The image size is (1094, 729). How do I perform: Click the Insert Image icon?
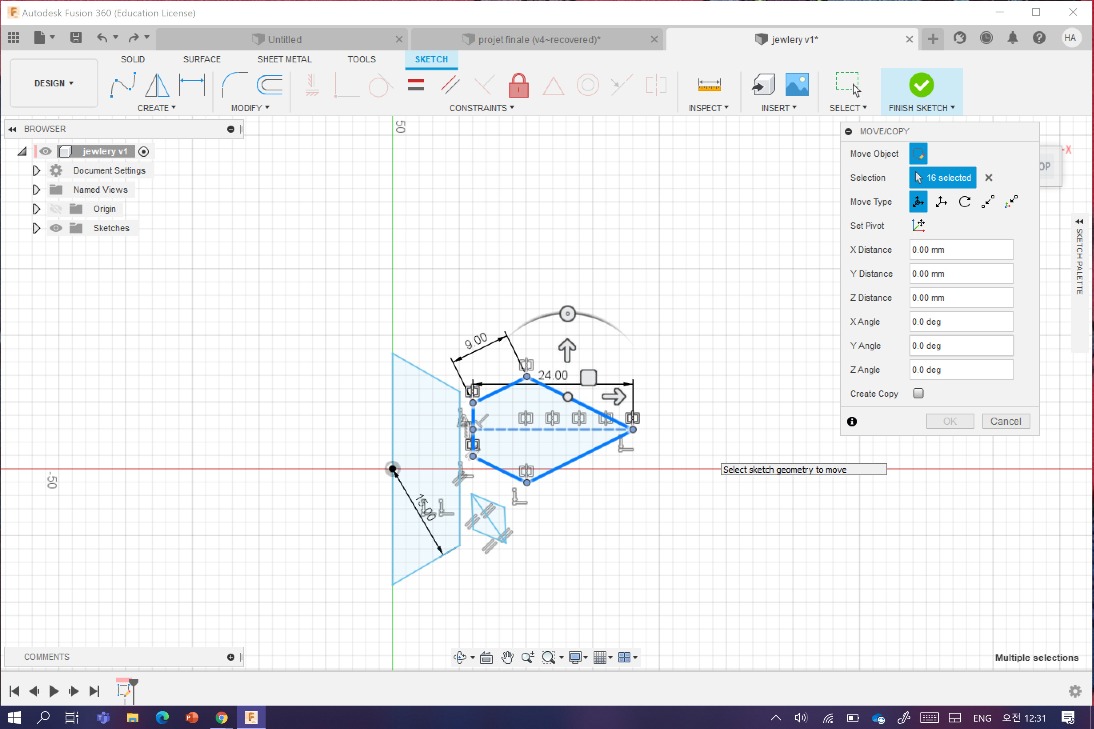[797, 85]
